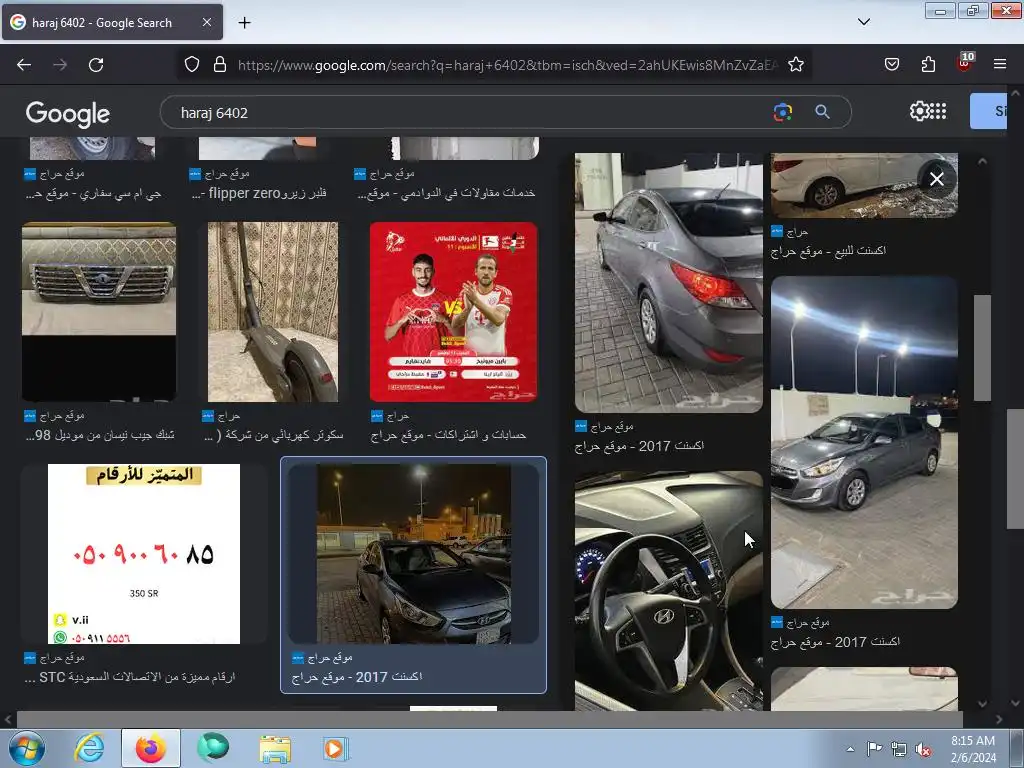Screen dimensions: 1024x768
Task: Open the electric scooter image result
Action: pos(273,312)
